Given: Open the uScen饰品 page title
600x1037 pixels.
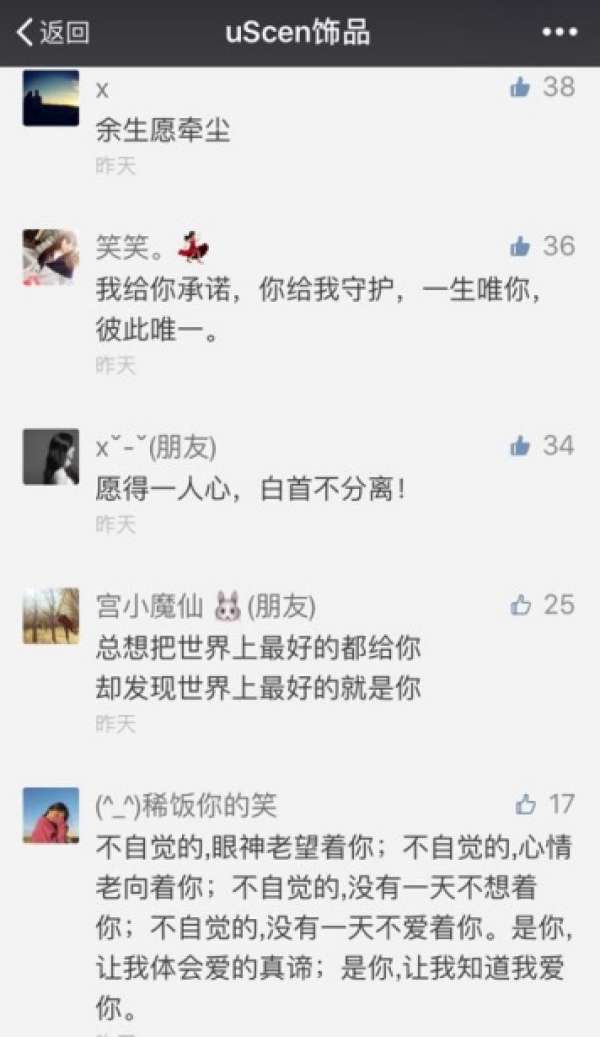Looking at the screenshot, I should [298, 32].
